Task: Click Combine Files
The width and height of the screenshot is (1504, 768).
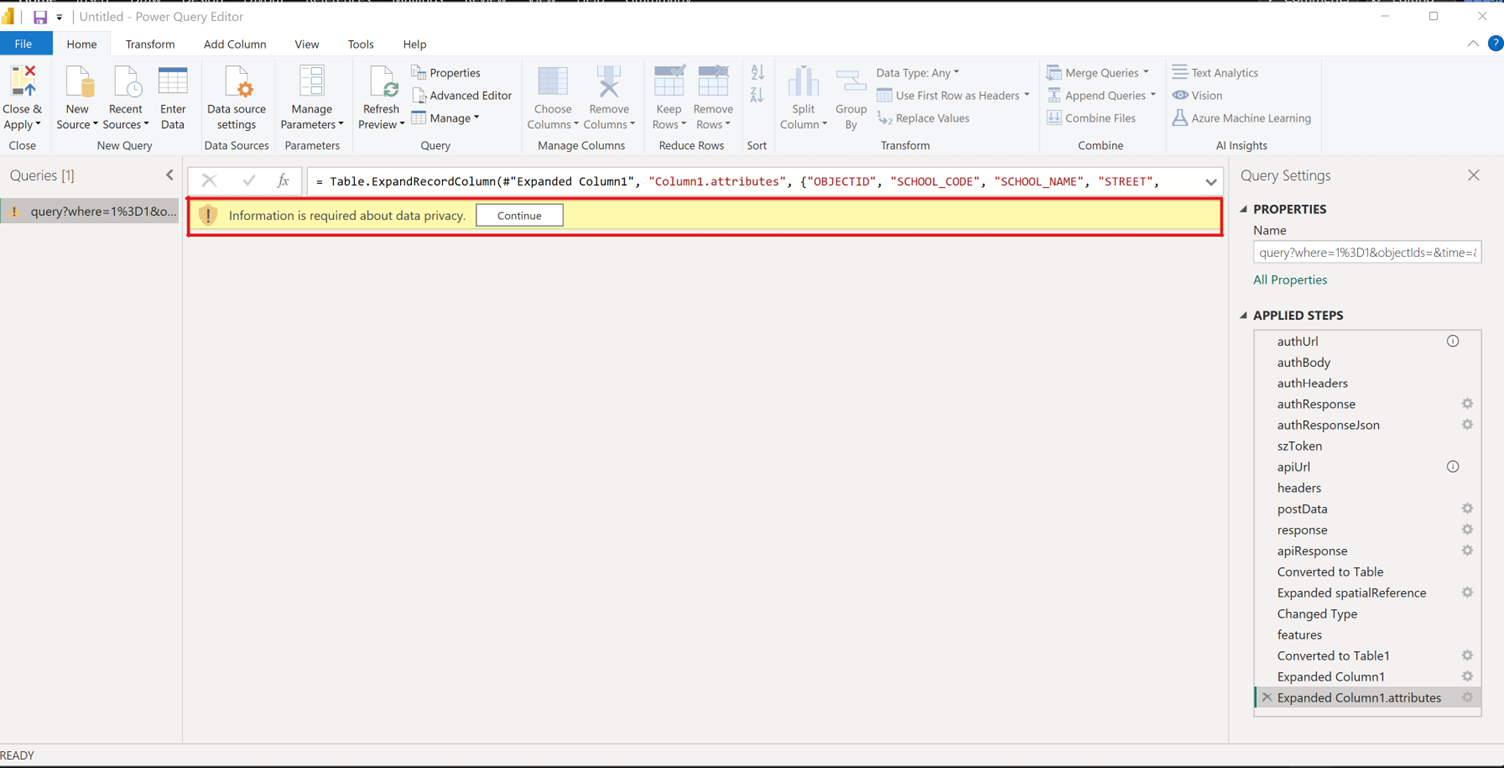Action: (1091, 118)
